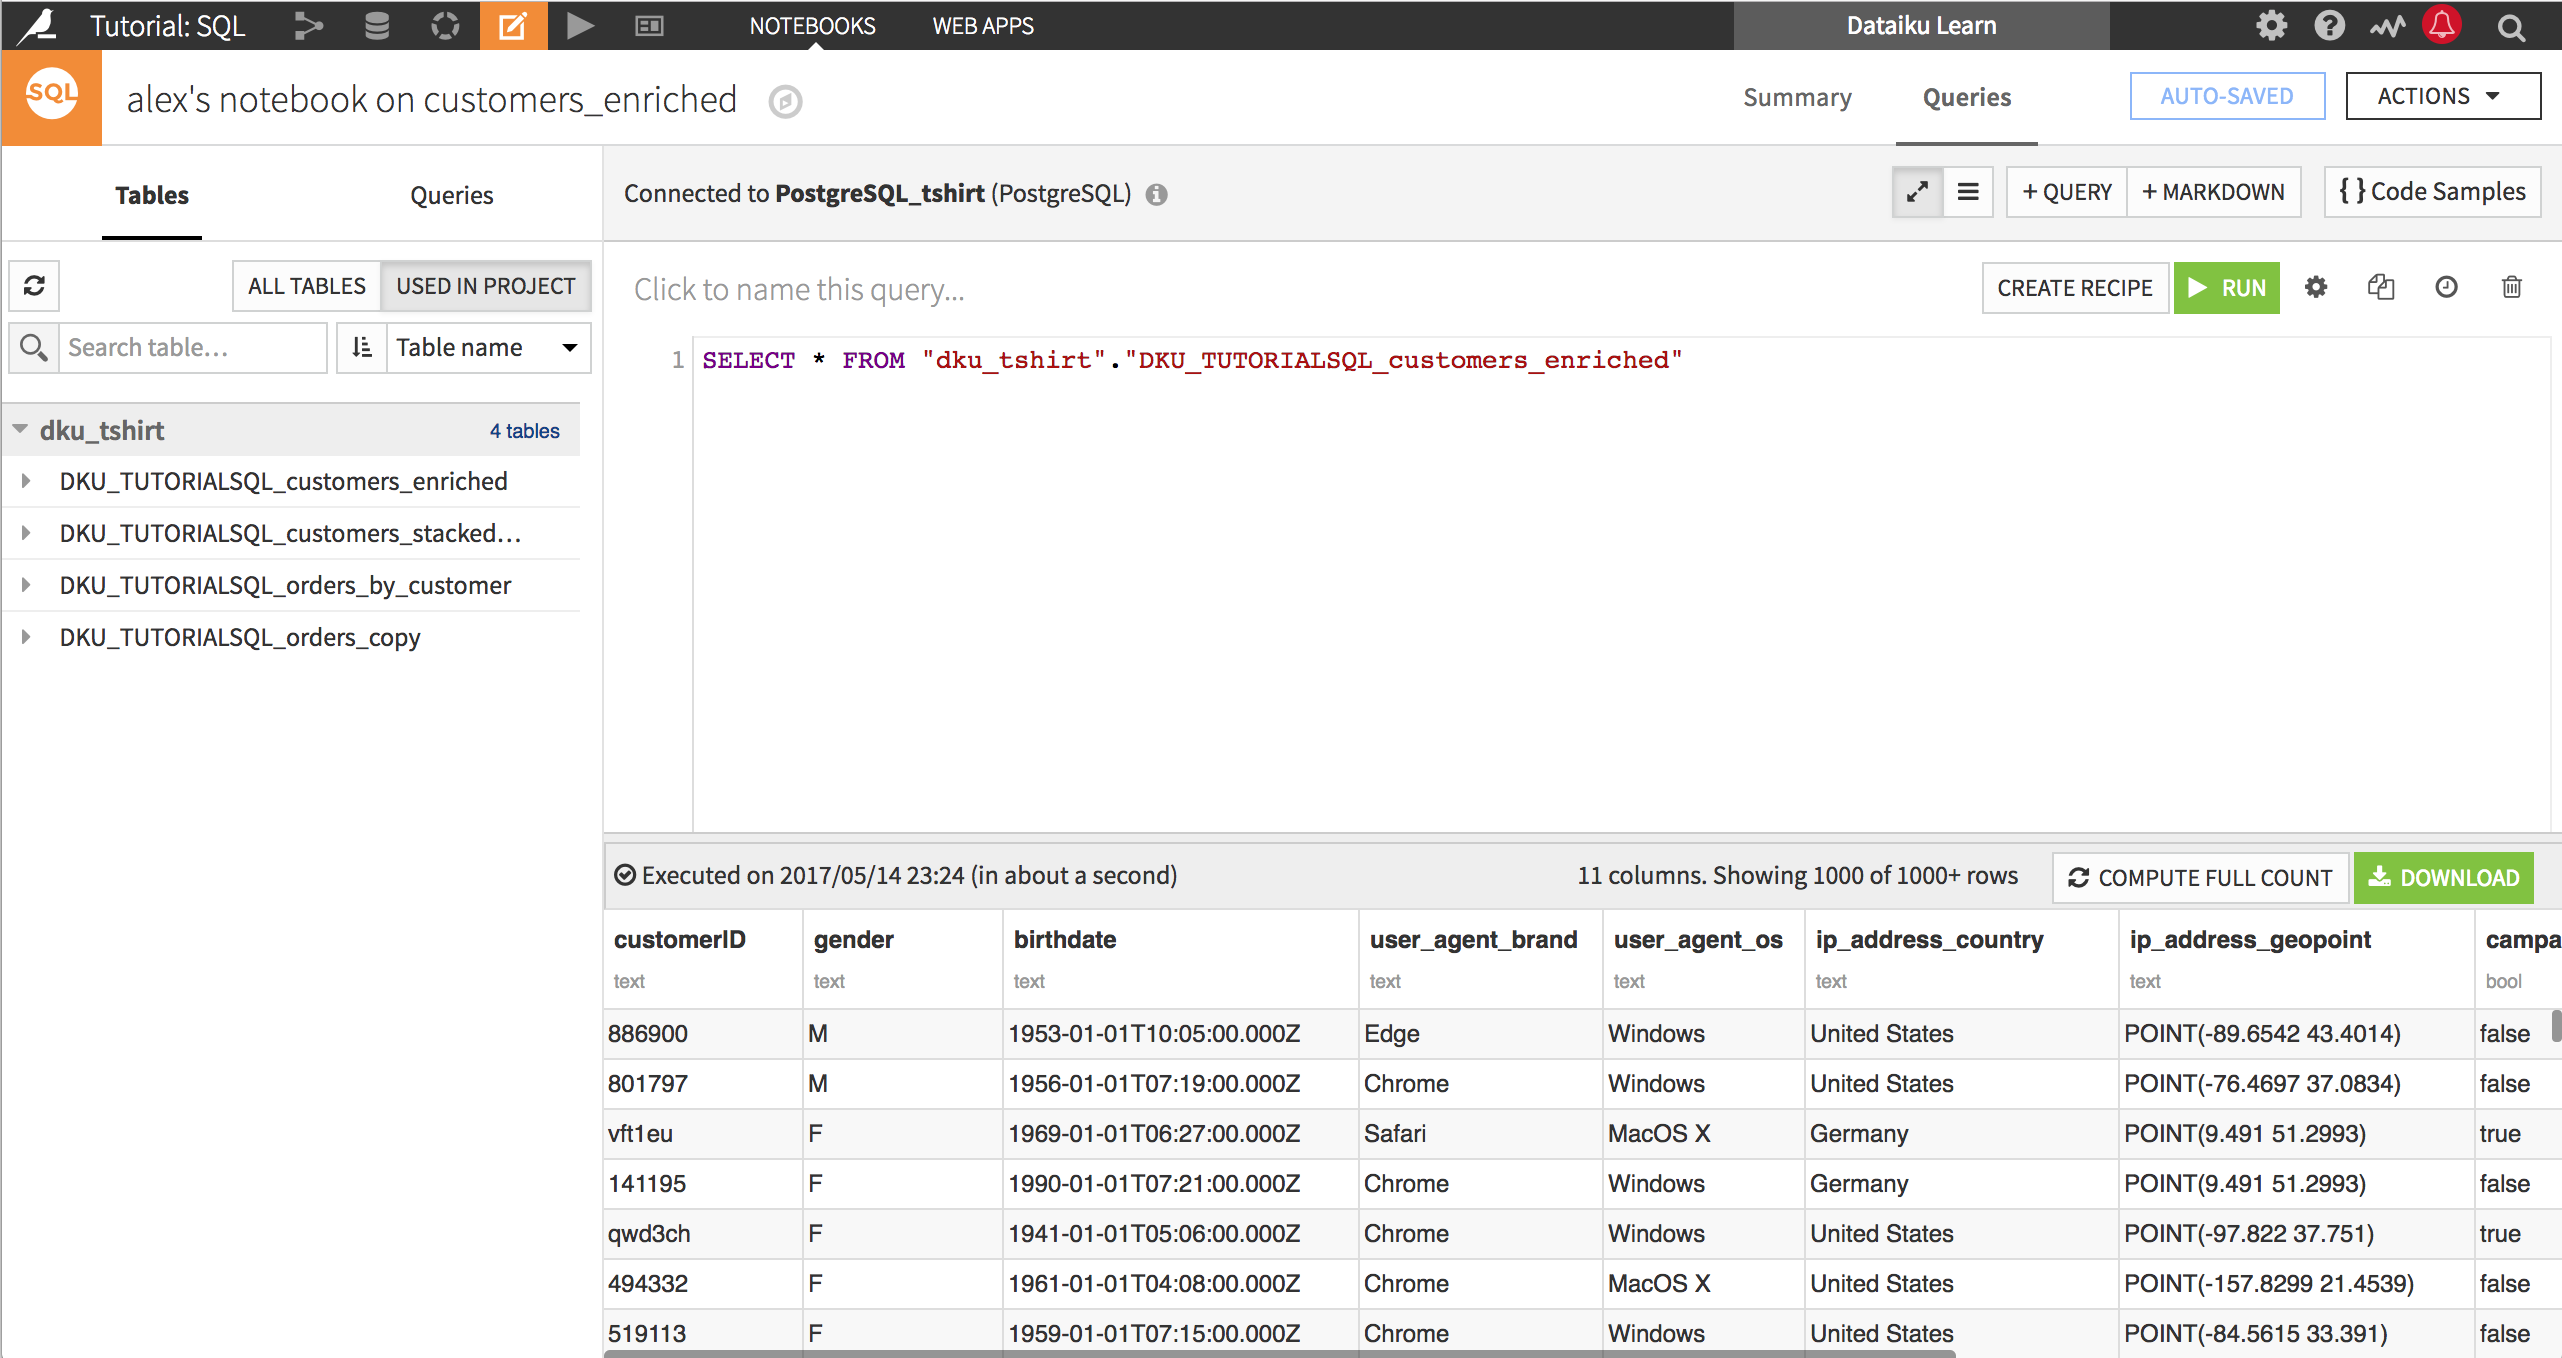This screenshot has width=2562, height=1358.
Task: Open the notifications bell
Action: point(2441,25)
